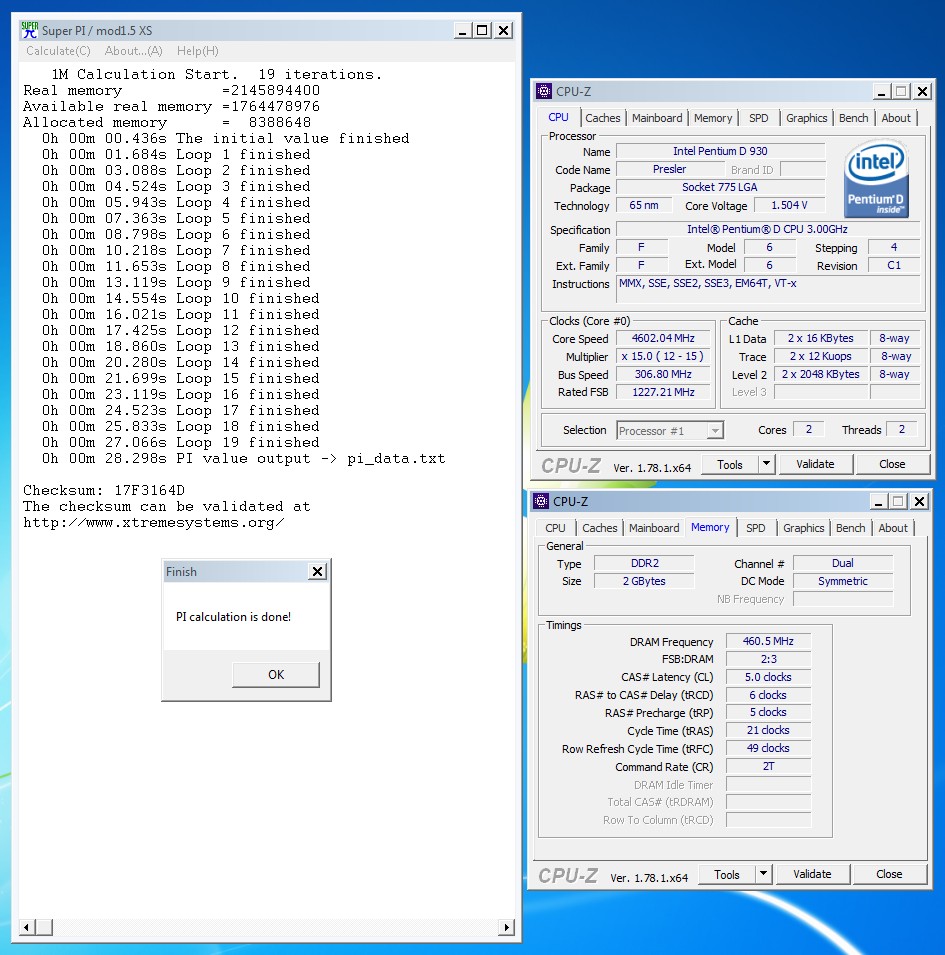Close the lower CPU-Z Memory window via title X

click(x=919, y=502)
